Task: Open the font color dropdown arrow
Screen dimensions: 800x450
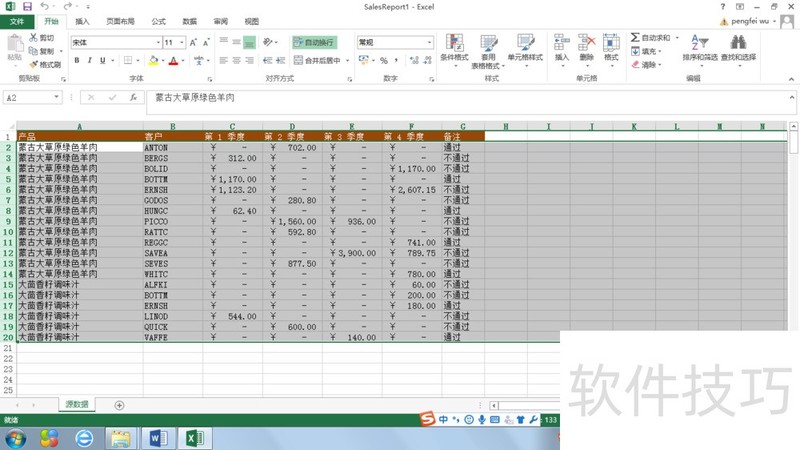Action: click(183, 61)
